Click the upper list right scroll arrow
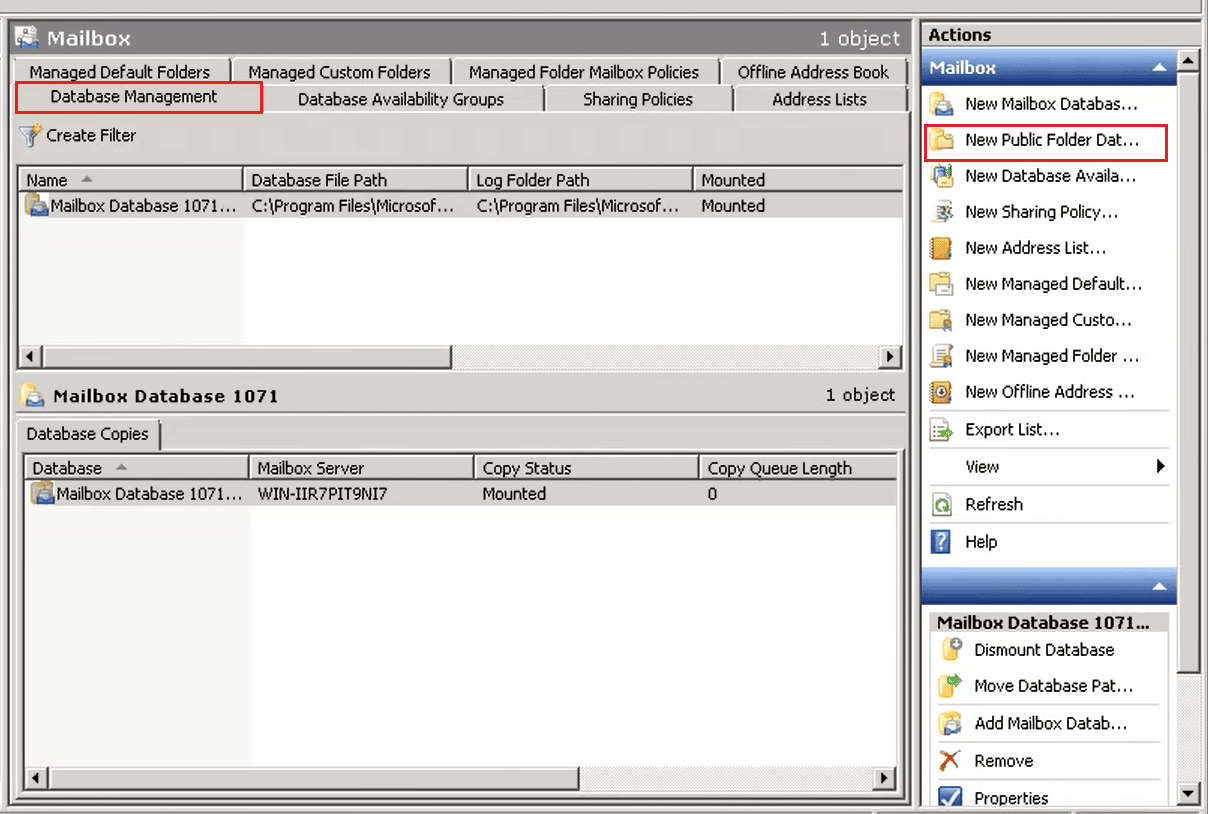This screenshot has height=814, width=1208. [x=890, y=356]
